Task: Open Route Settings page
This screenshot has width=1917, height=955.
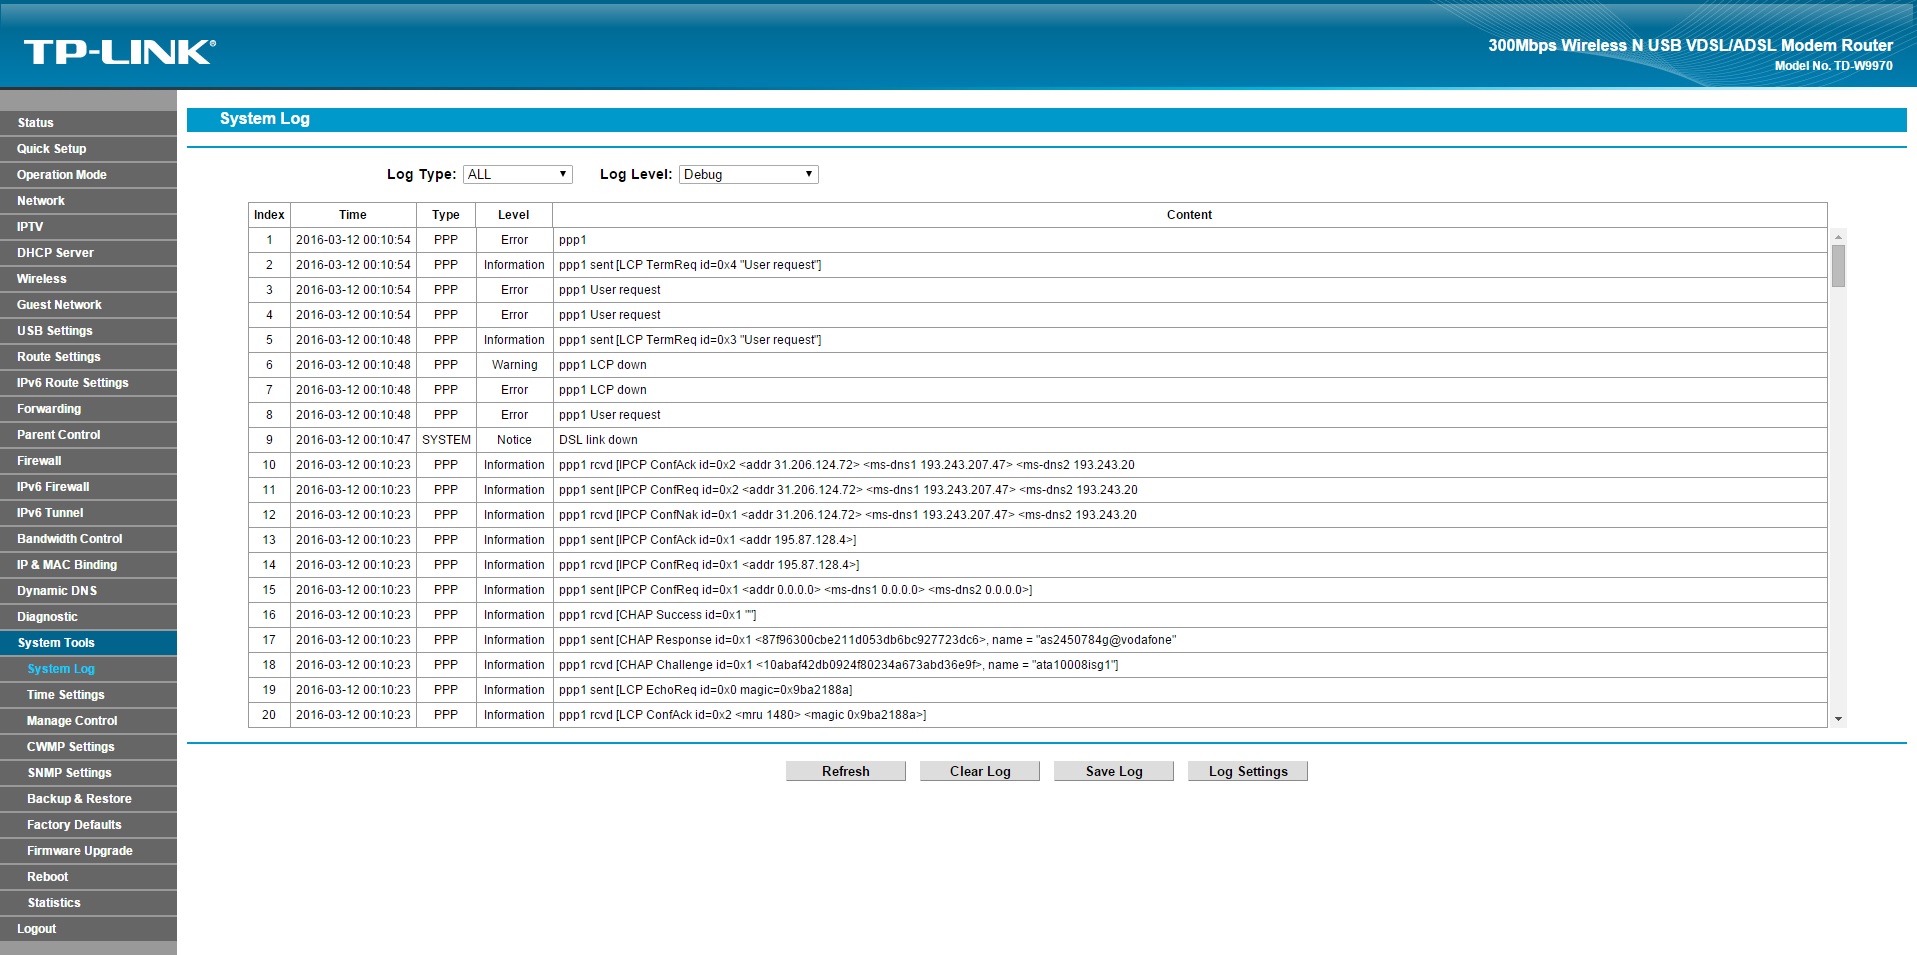Action: [x=88, y=357]
